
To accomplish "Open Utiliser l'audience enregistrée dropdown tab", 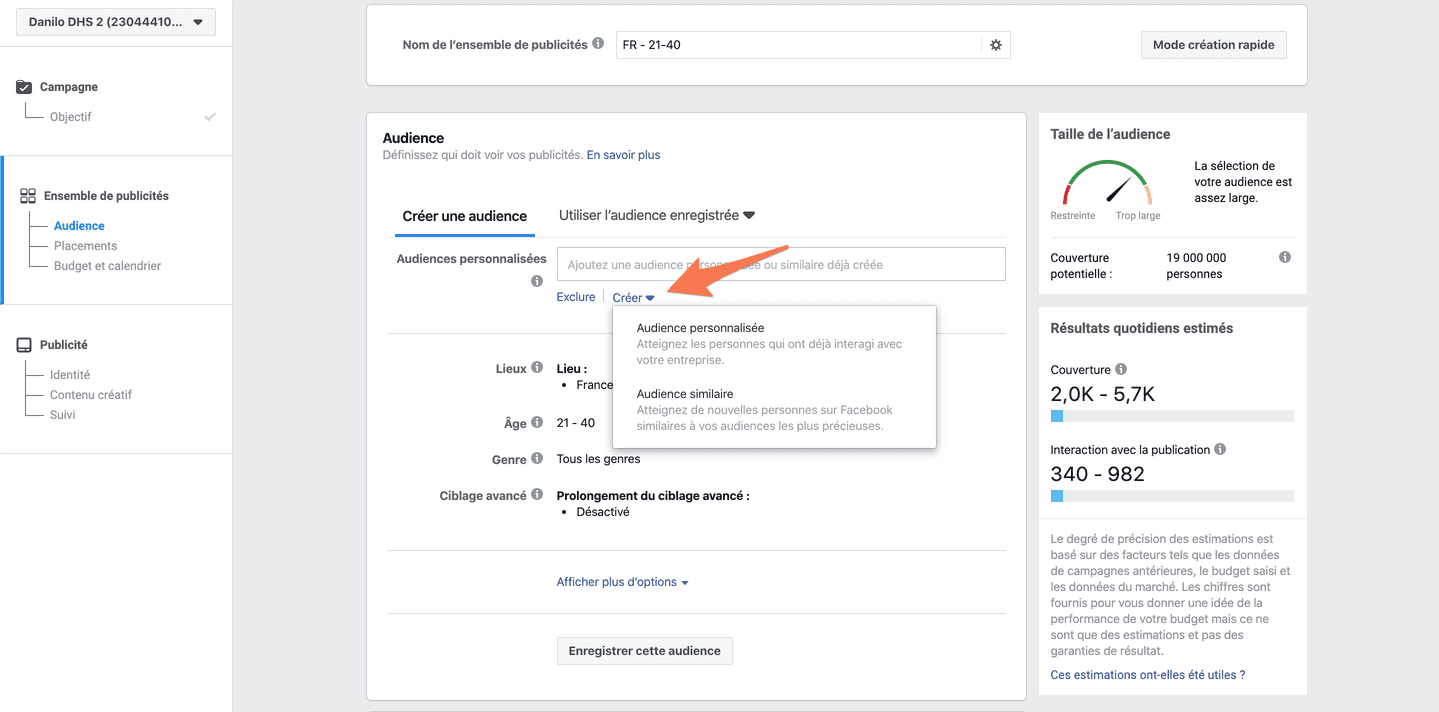I will coord(656,216).
